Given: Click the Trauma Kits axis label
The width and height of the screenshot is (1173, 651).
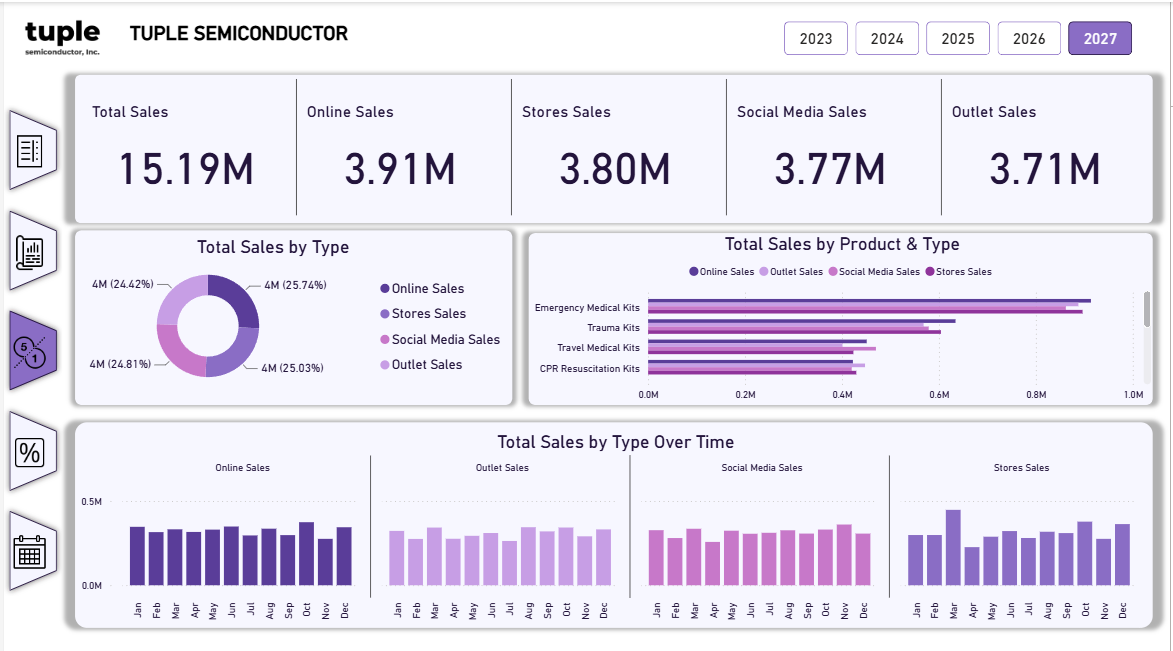Looking at the screenshot, I should click(x=613, y=328).
